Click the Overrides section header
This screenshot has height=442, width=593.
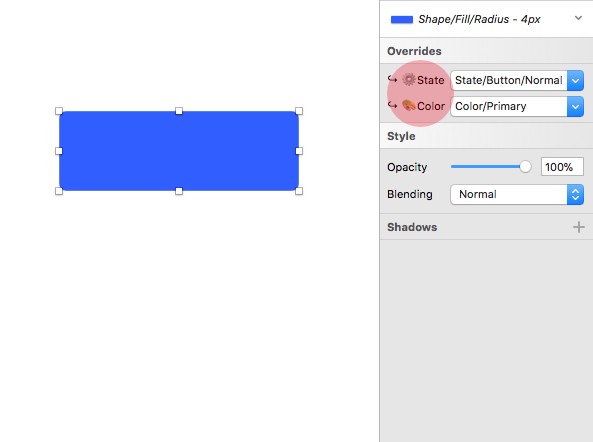414,51
